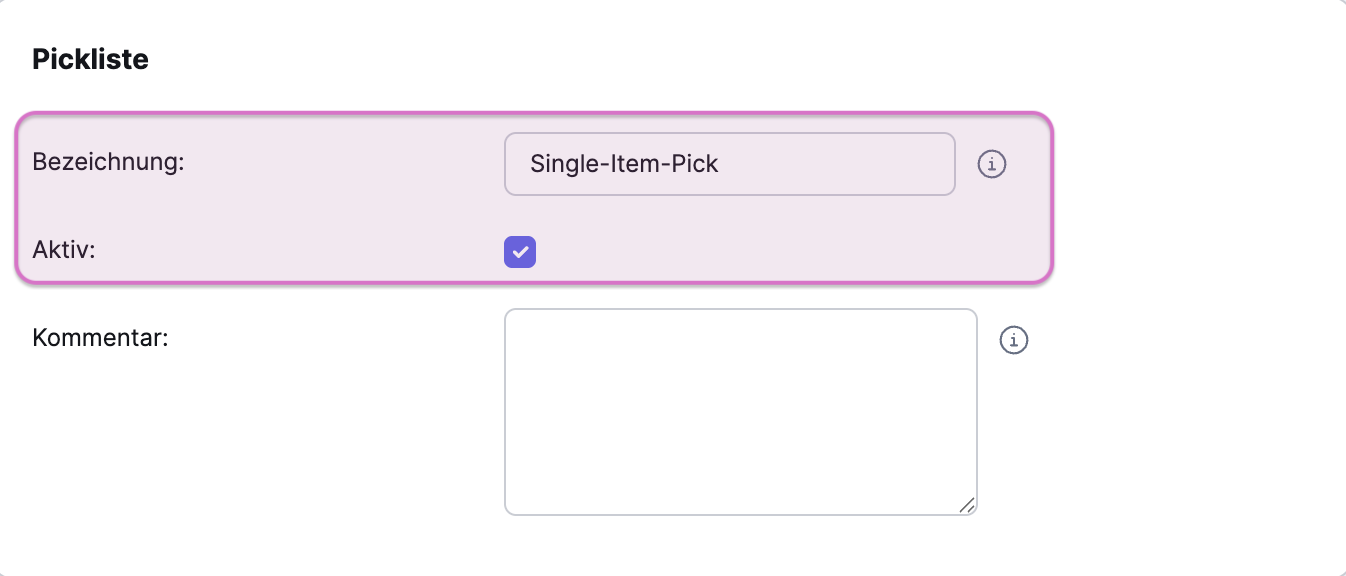
Task: Click the Bezeichnung field dropdown-style border
Action: click(x=729, y=164)
